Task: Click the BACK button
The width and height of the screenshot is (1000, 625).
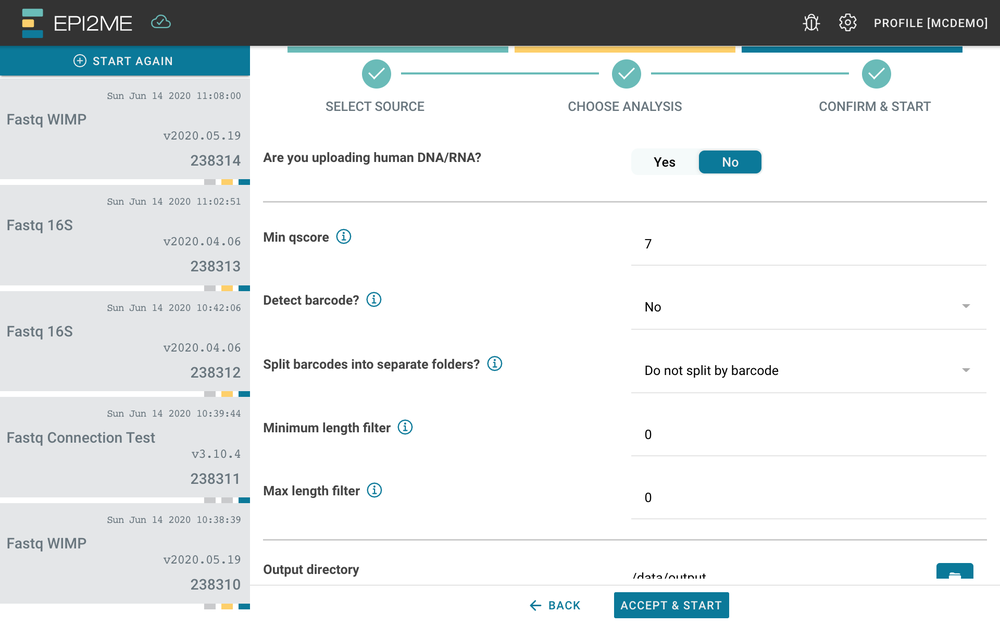Action: [555, 605]
